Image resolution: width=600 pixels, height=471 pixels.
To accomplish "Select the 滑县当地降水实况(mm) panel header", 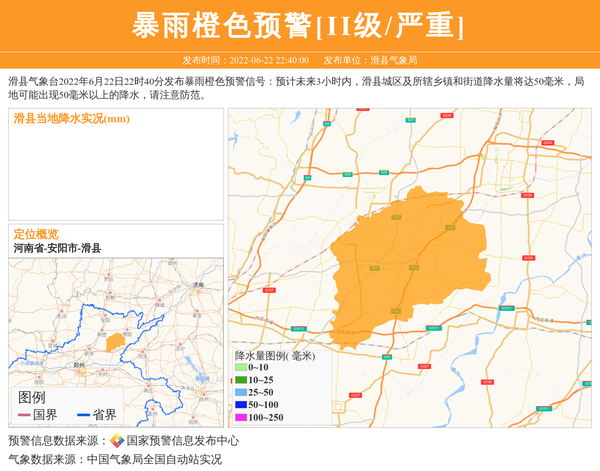I will tap(72, 119).
